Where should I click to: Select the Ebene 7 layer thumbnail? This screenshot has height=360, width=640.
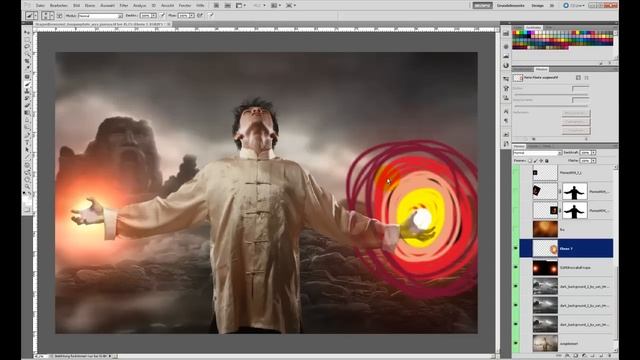pyautogui.click(x=545, y=249)
